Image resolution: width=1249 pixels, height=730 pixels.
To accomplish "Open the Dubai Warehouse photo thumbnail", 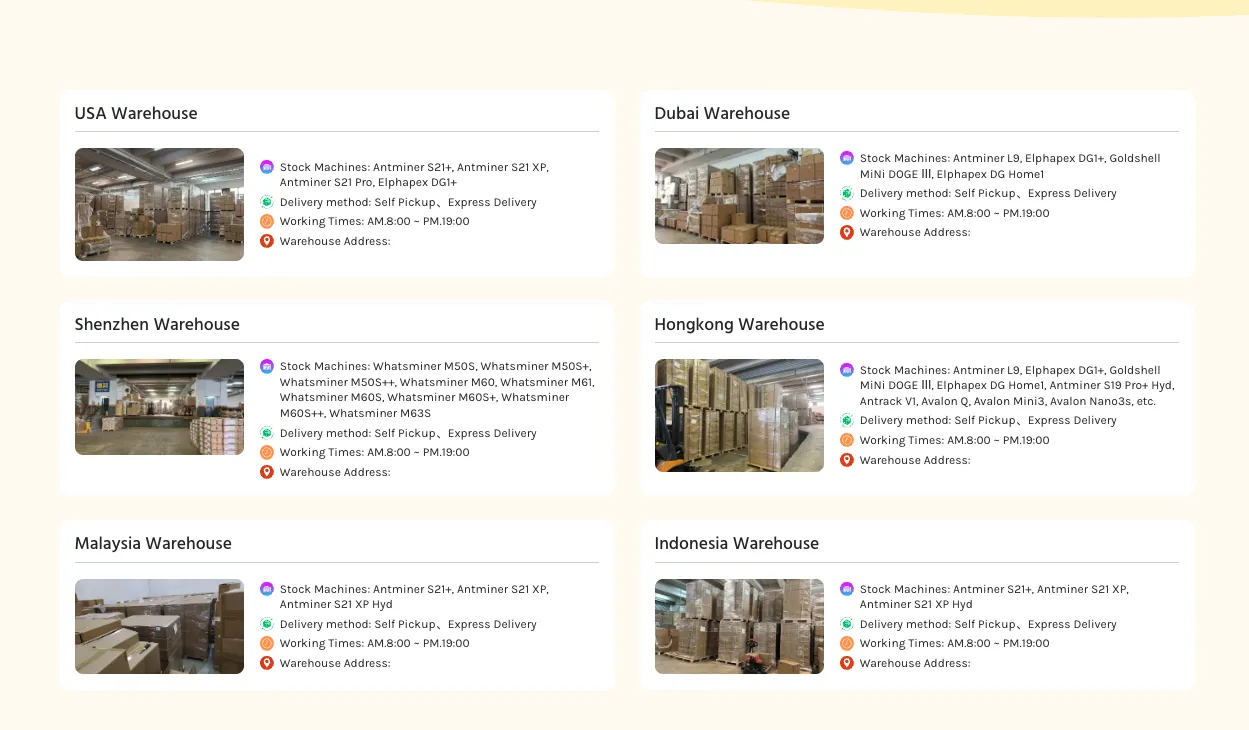I will (x=739, y=196).
